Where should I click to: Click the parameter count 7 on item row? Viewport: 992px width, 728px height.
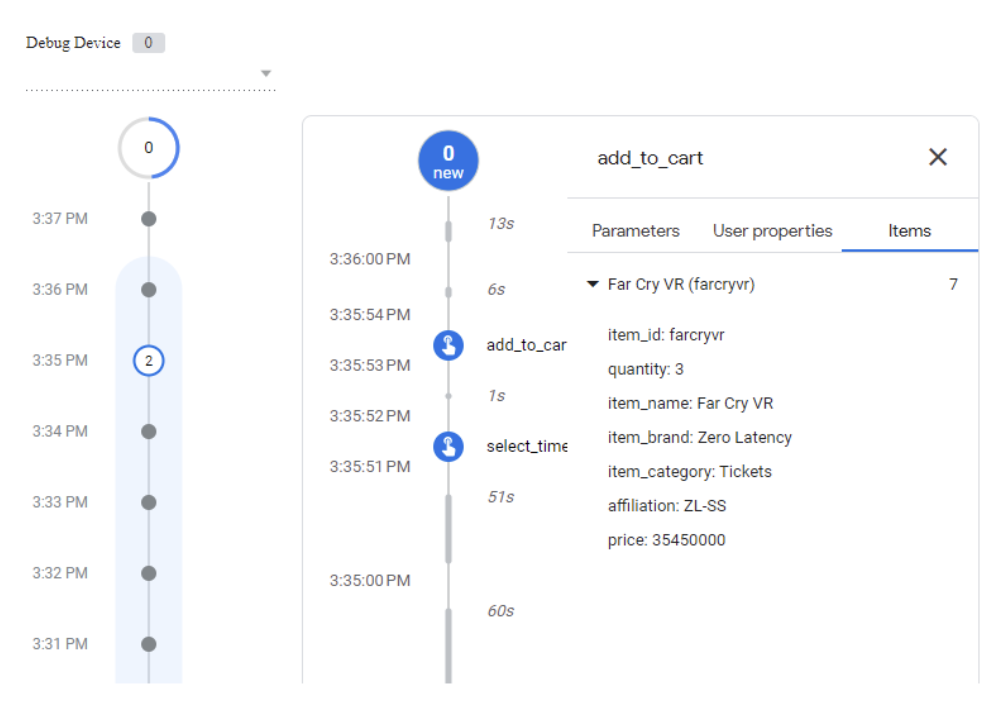tap(953, 284)
